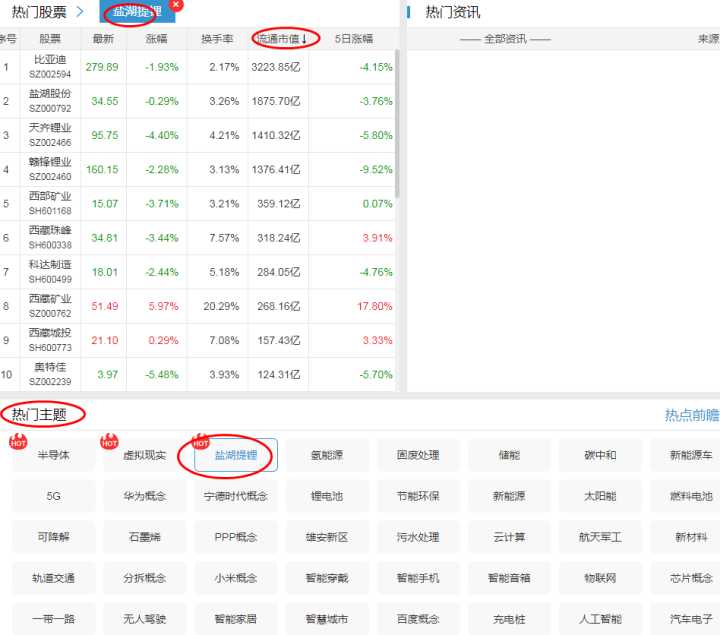Select the 锂电池 theme
720x635 pixels.
(326, 496)
